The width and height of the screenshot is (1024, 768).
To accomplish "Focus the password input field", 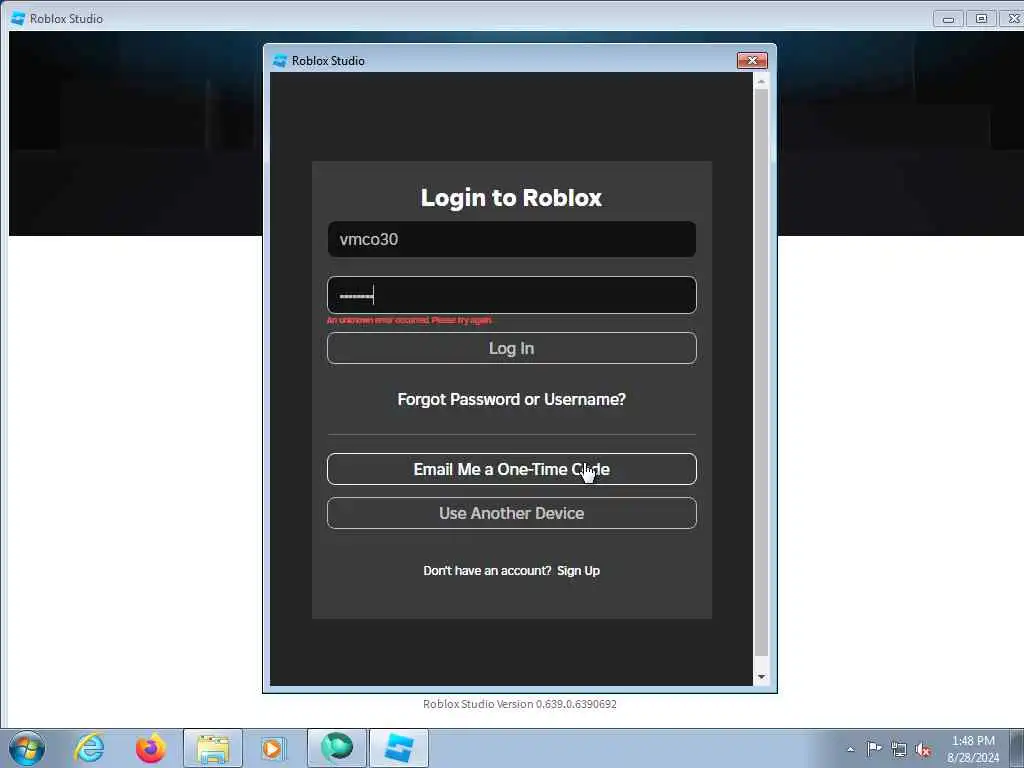I will 511,295.
